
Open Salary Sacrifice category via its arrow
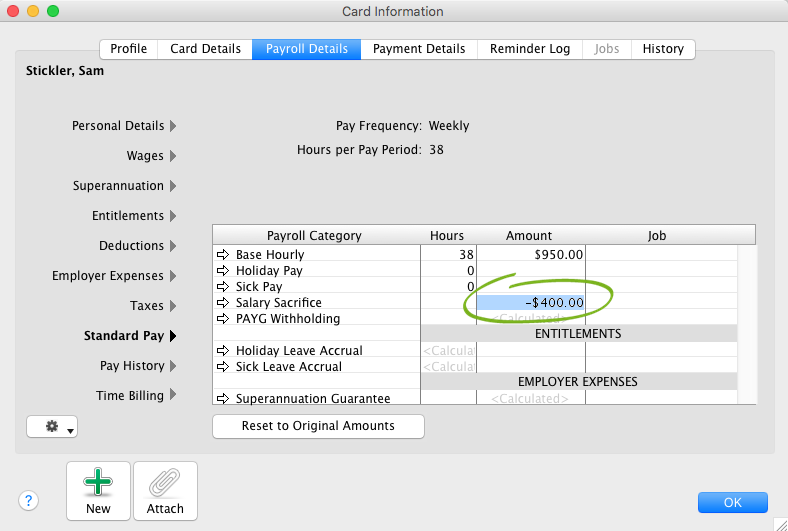[x=223, y=303]
